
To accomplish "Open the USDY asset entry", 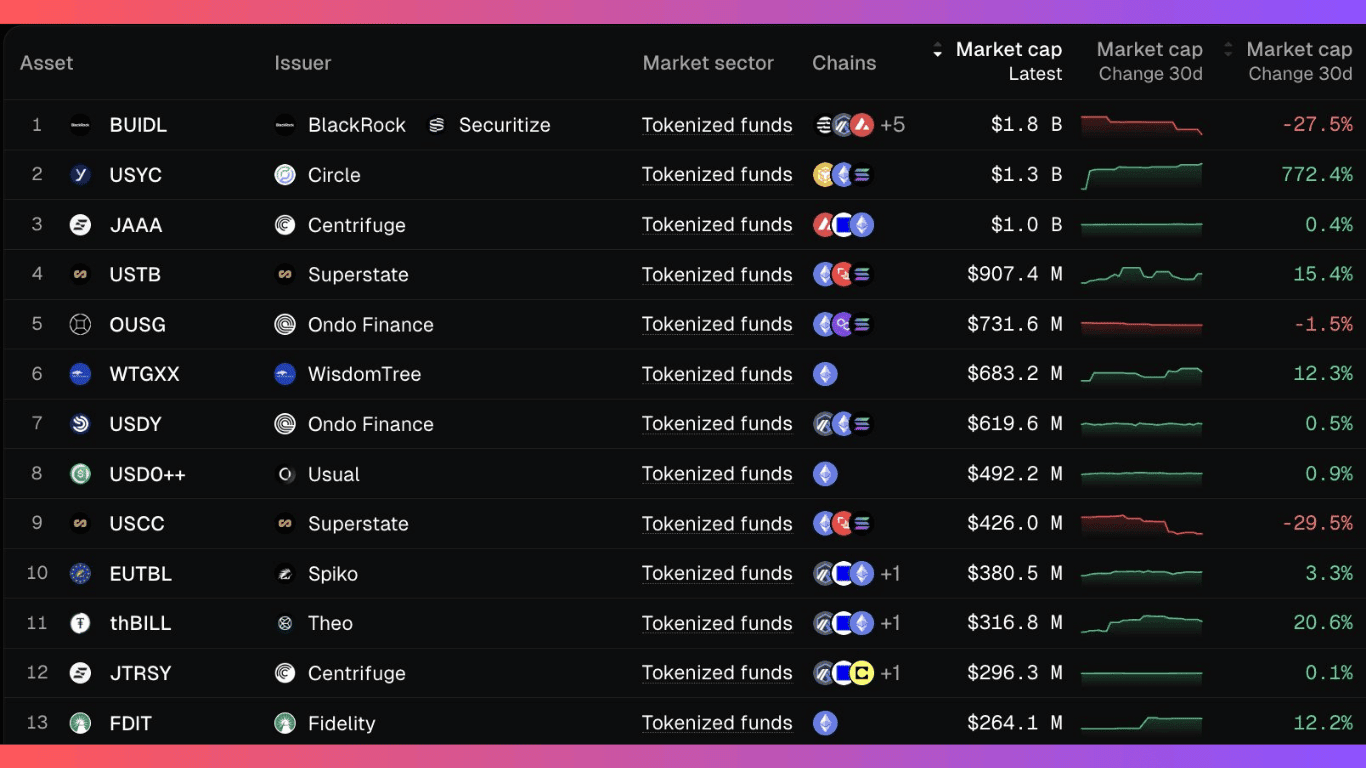I will tap(134, 424).
